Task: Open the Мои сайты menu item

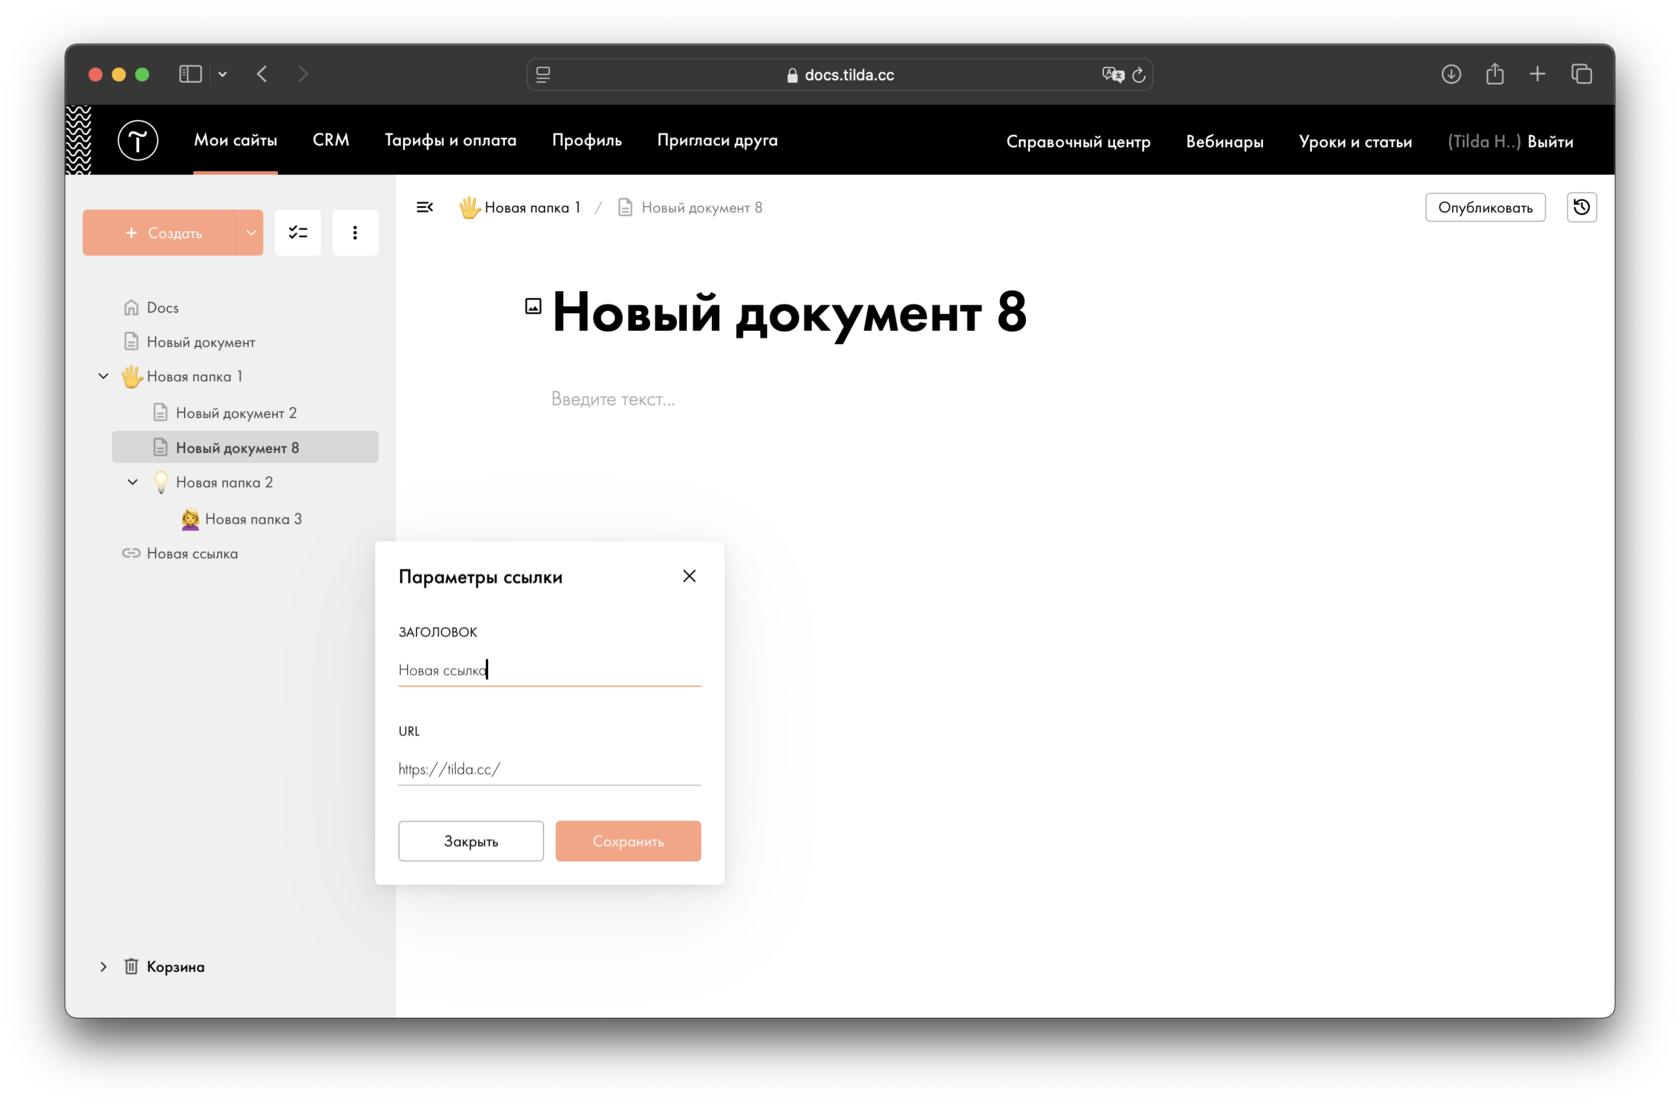Action: [x=235, y=140]
